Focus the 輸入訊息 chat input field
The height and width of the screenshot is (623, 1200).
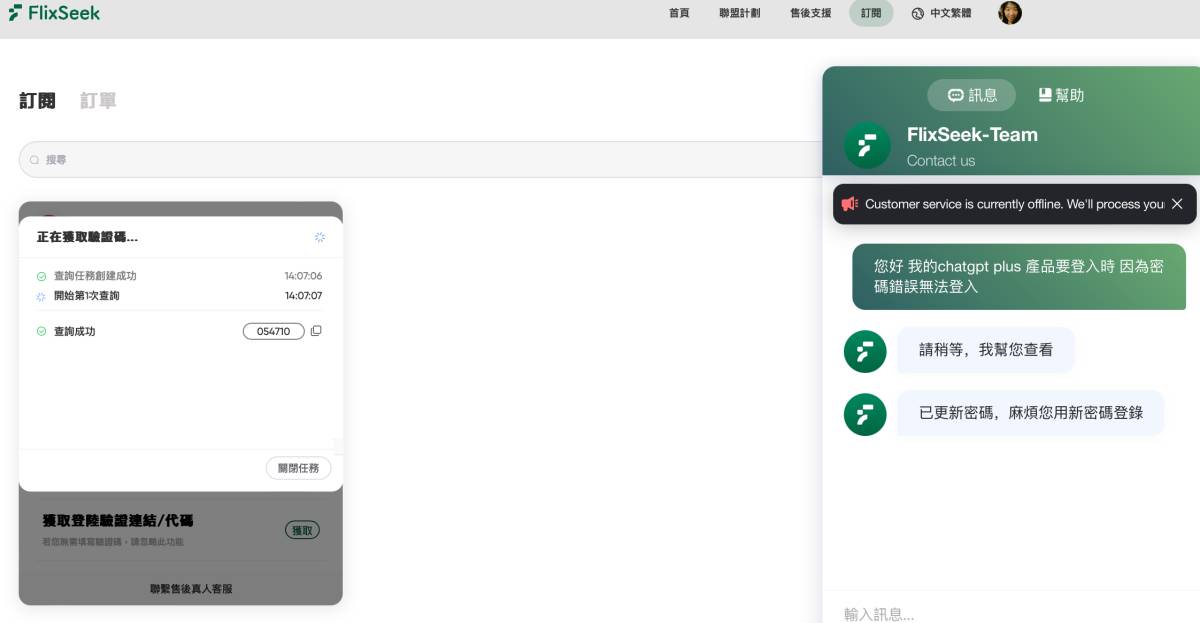click(1011, 613)
